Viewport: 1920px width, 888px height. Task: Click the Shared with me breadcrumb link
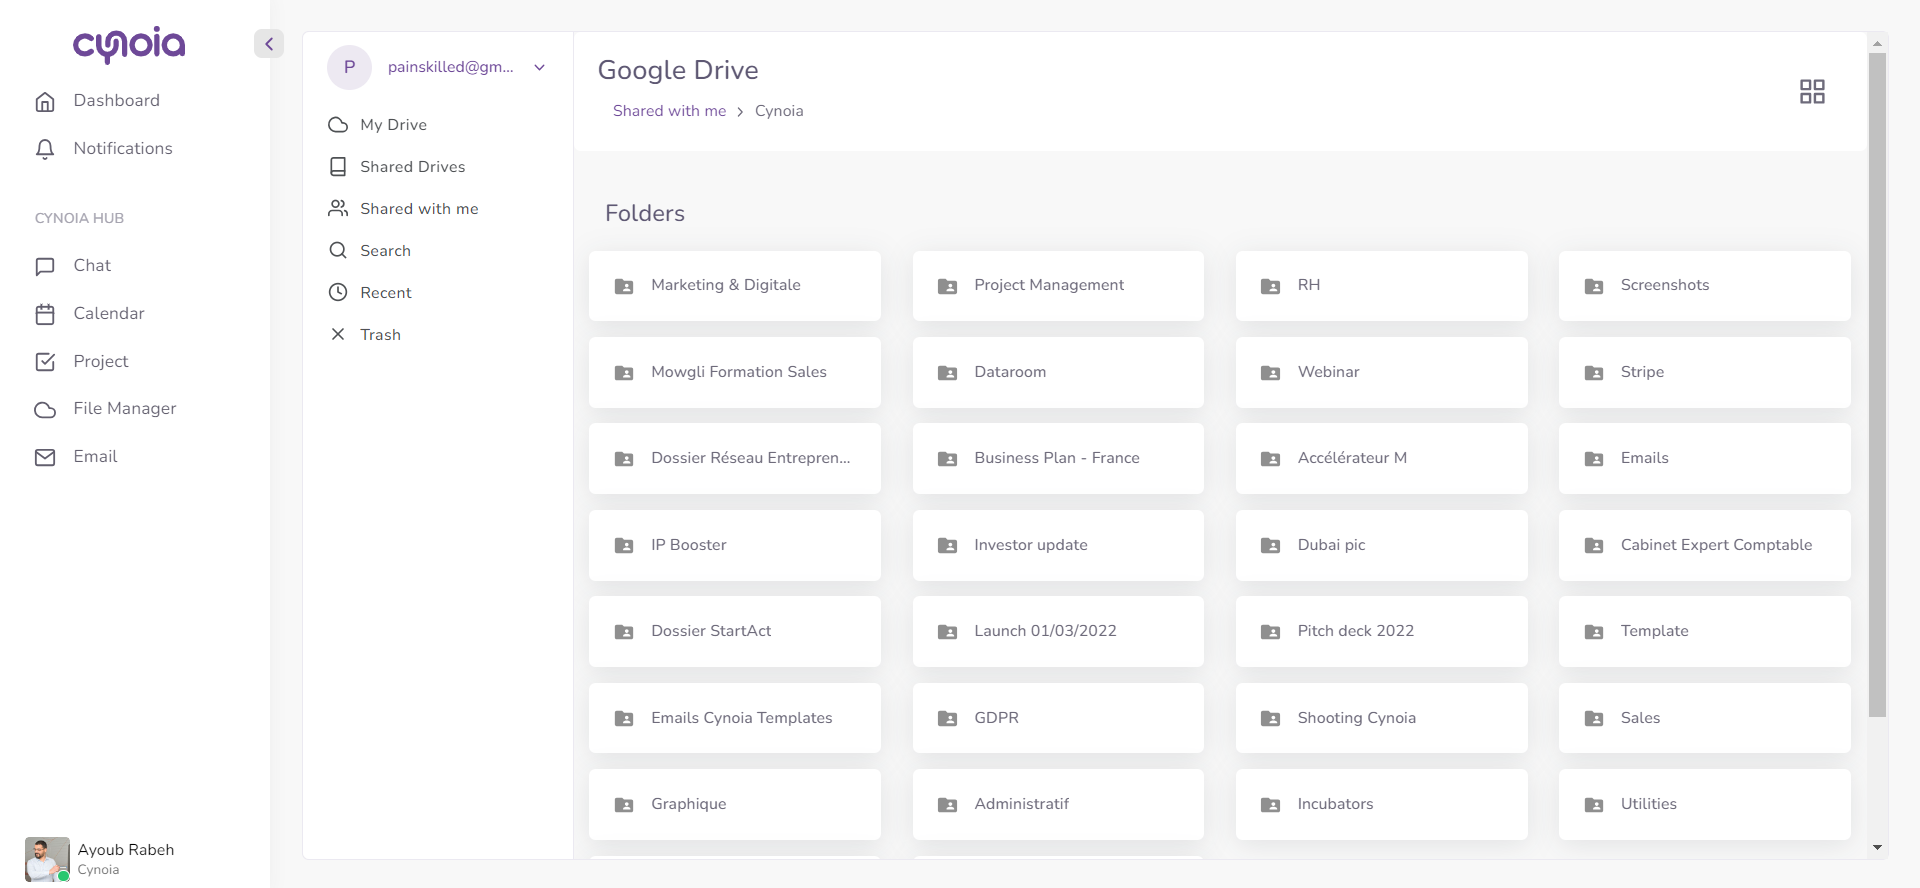[669, 111]
